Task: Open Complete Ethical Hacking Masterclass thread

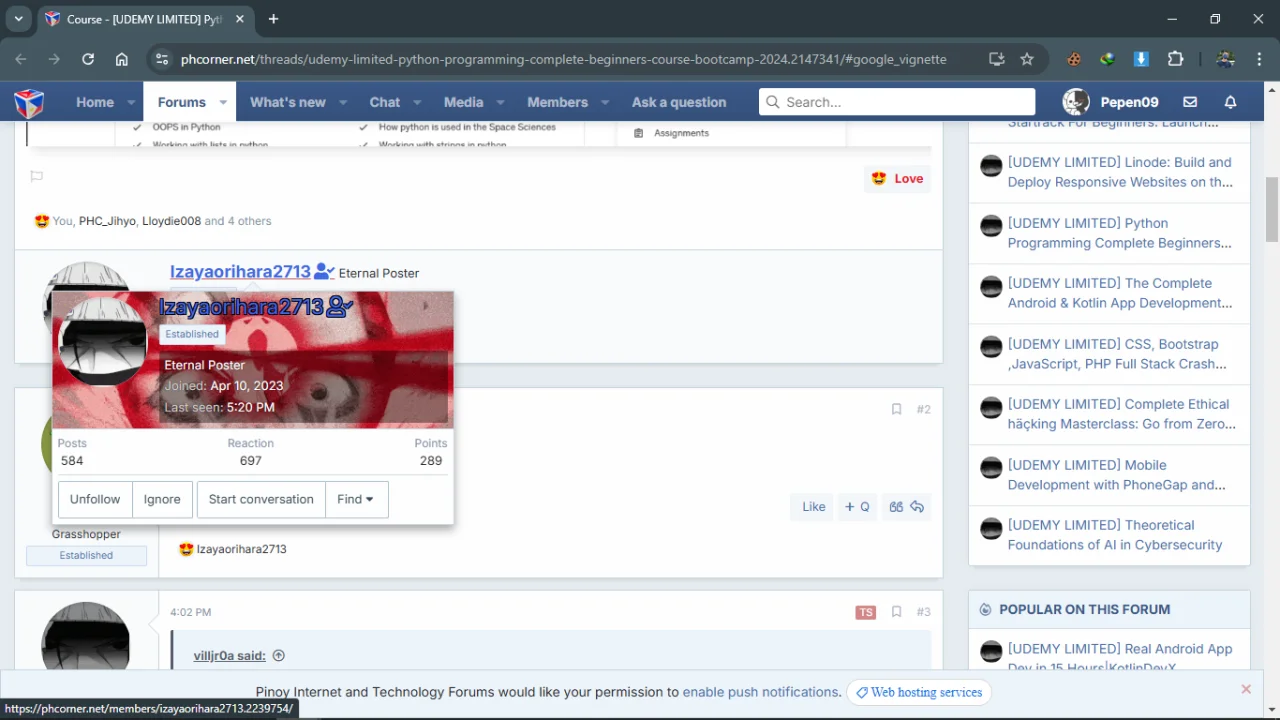Action: [1122, 414]
